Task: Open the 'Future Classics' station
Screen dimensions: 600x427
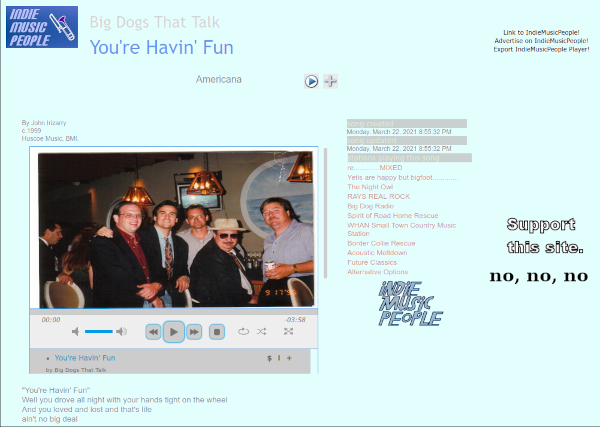Action: [x=372, y=262]
